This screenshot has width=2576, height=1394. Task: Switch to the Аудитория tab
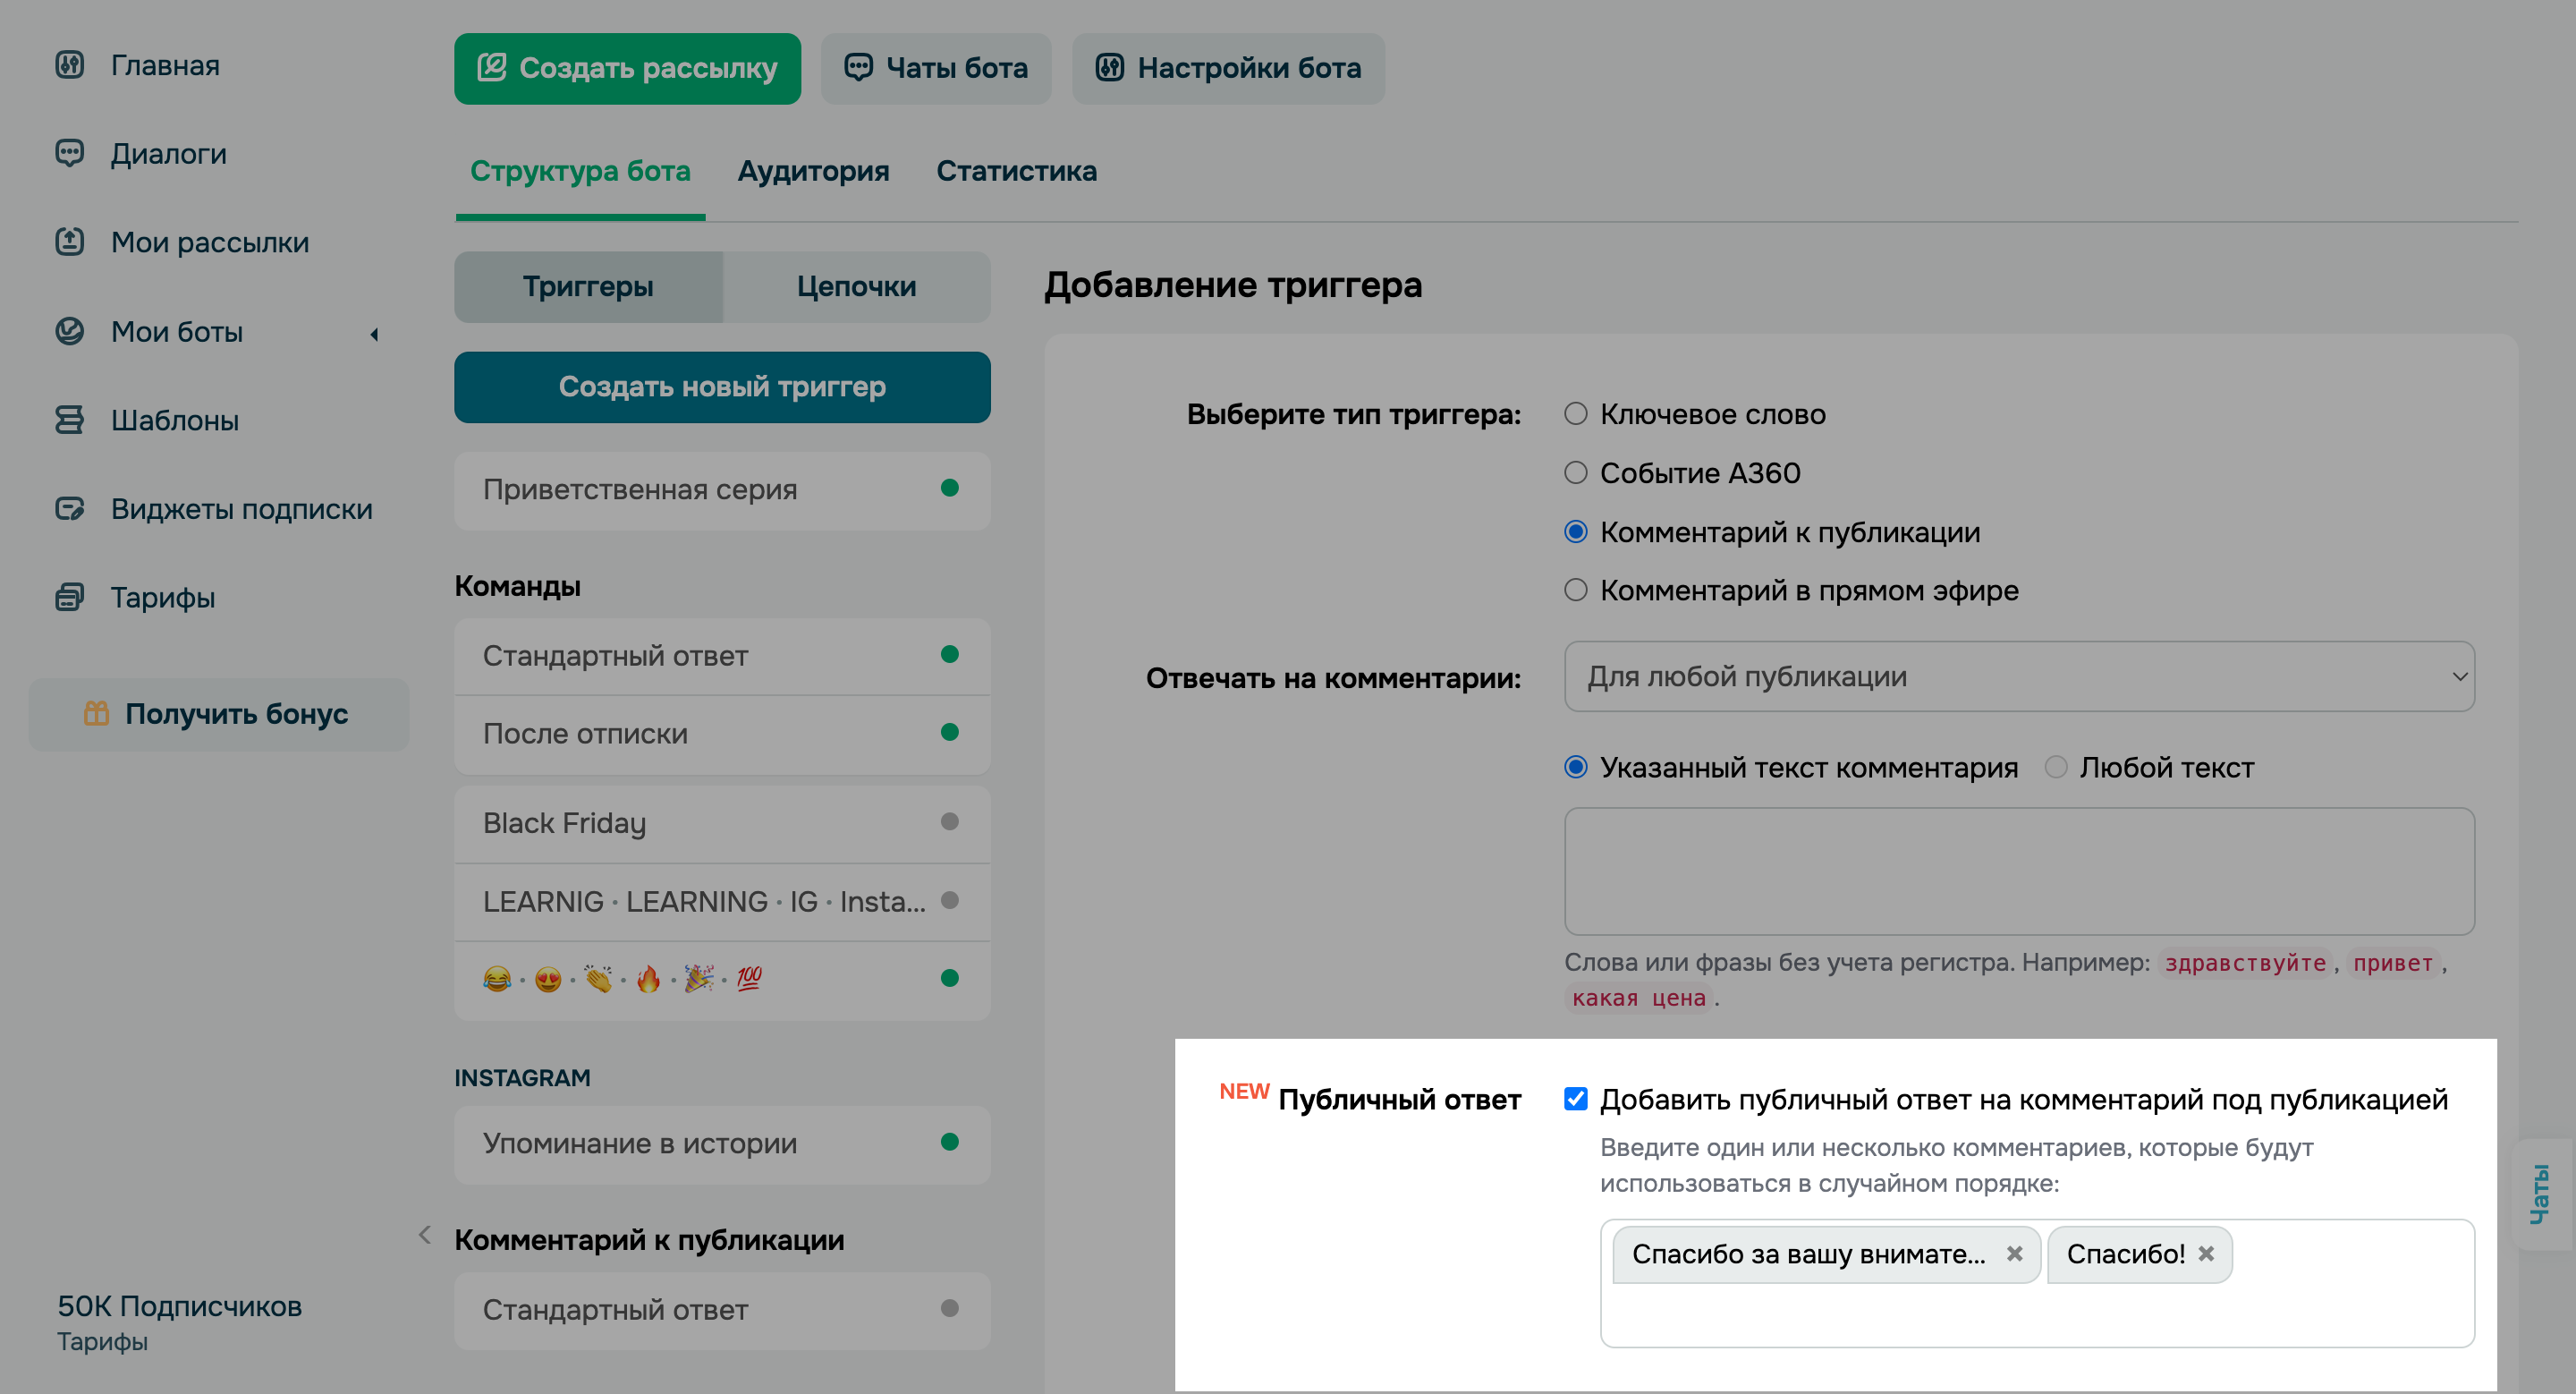click(813, 171)
